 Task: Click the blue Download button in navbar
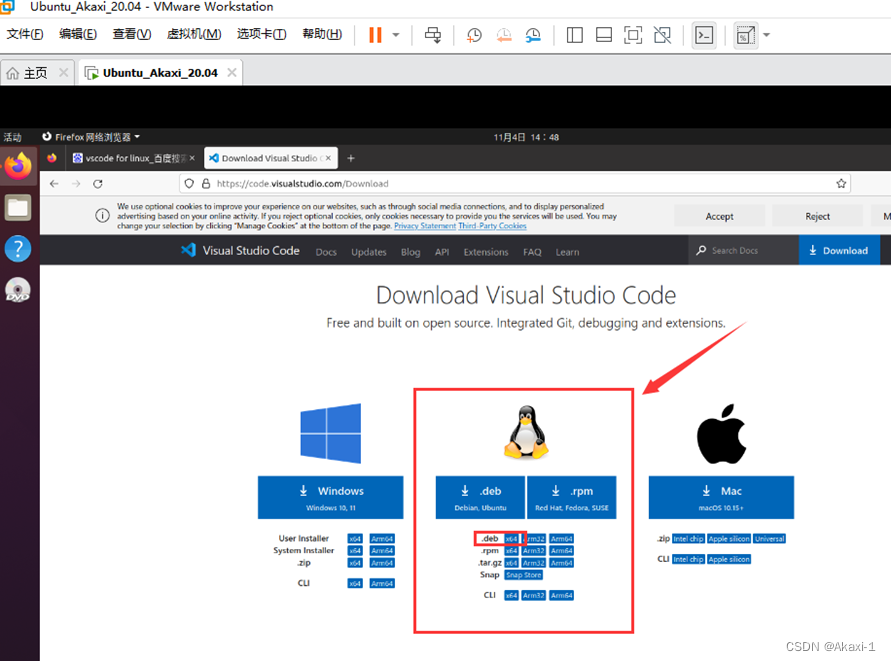[839, 250]
